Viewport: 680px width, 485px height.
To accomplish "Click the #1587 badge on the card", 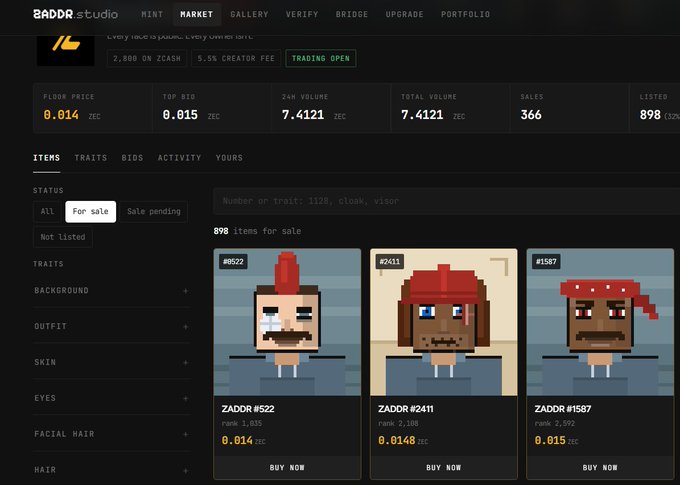I will pyautogui.click(x=546, y=262).
